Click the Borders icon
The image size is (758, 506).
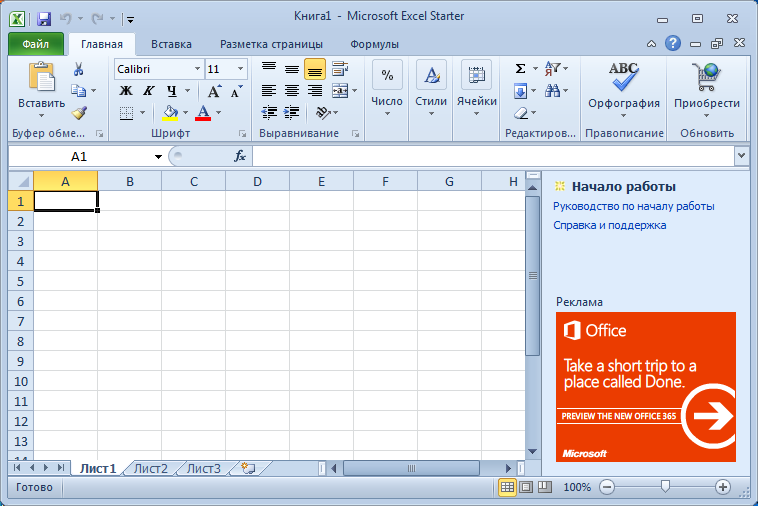[x=126, y=113]
